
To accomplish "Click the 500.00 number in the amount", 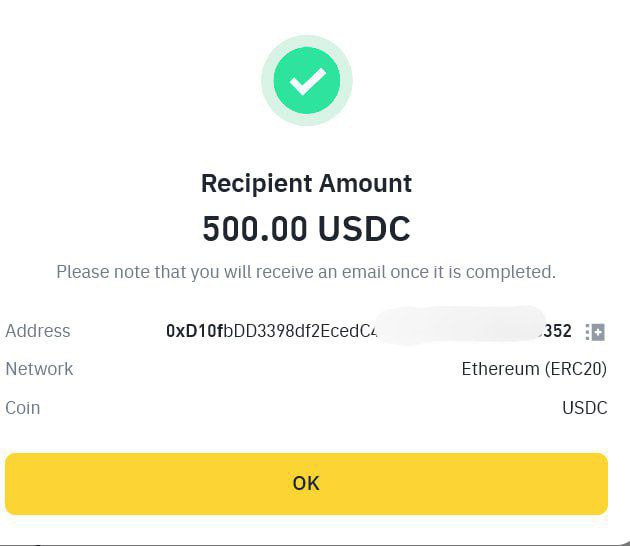I will click(255, 229).
